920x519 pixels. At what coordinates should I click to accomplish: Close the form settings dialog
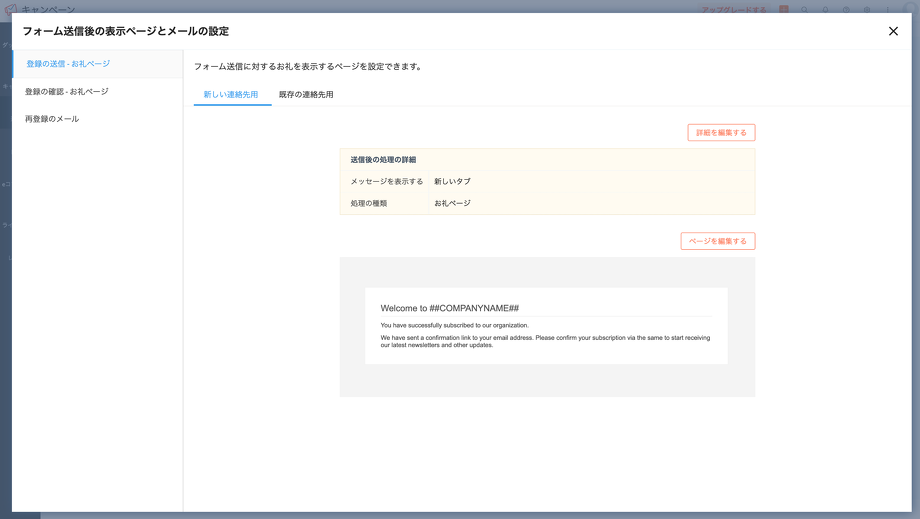point(893,31)
